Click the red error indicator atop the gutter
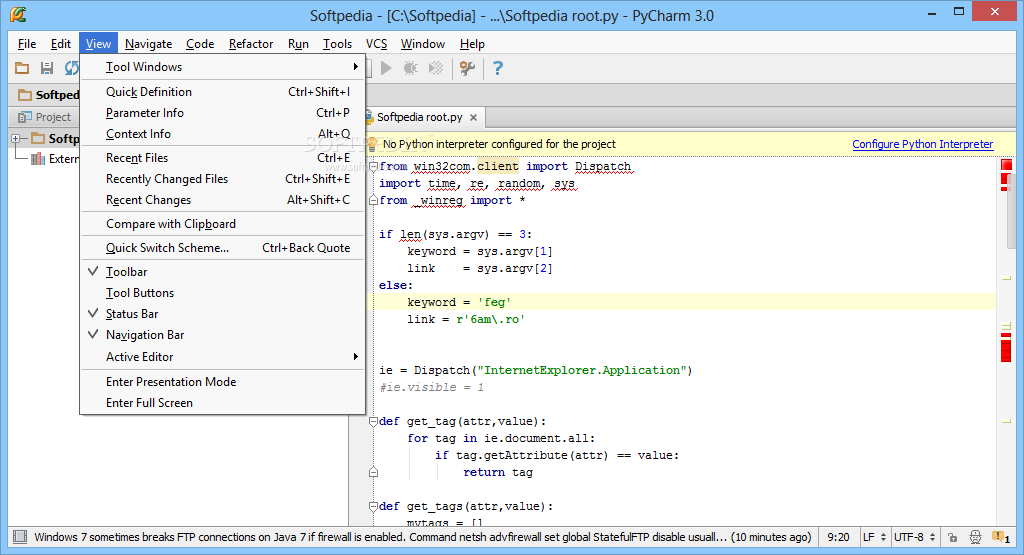 coord(1006,165)
